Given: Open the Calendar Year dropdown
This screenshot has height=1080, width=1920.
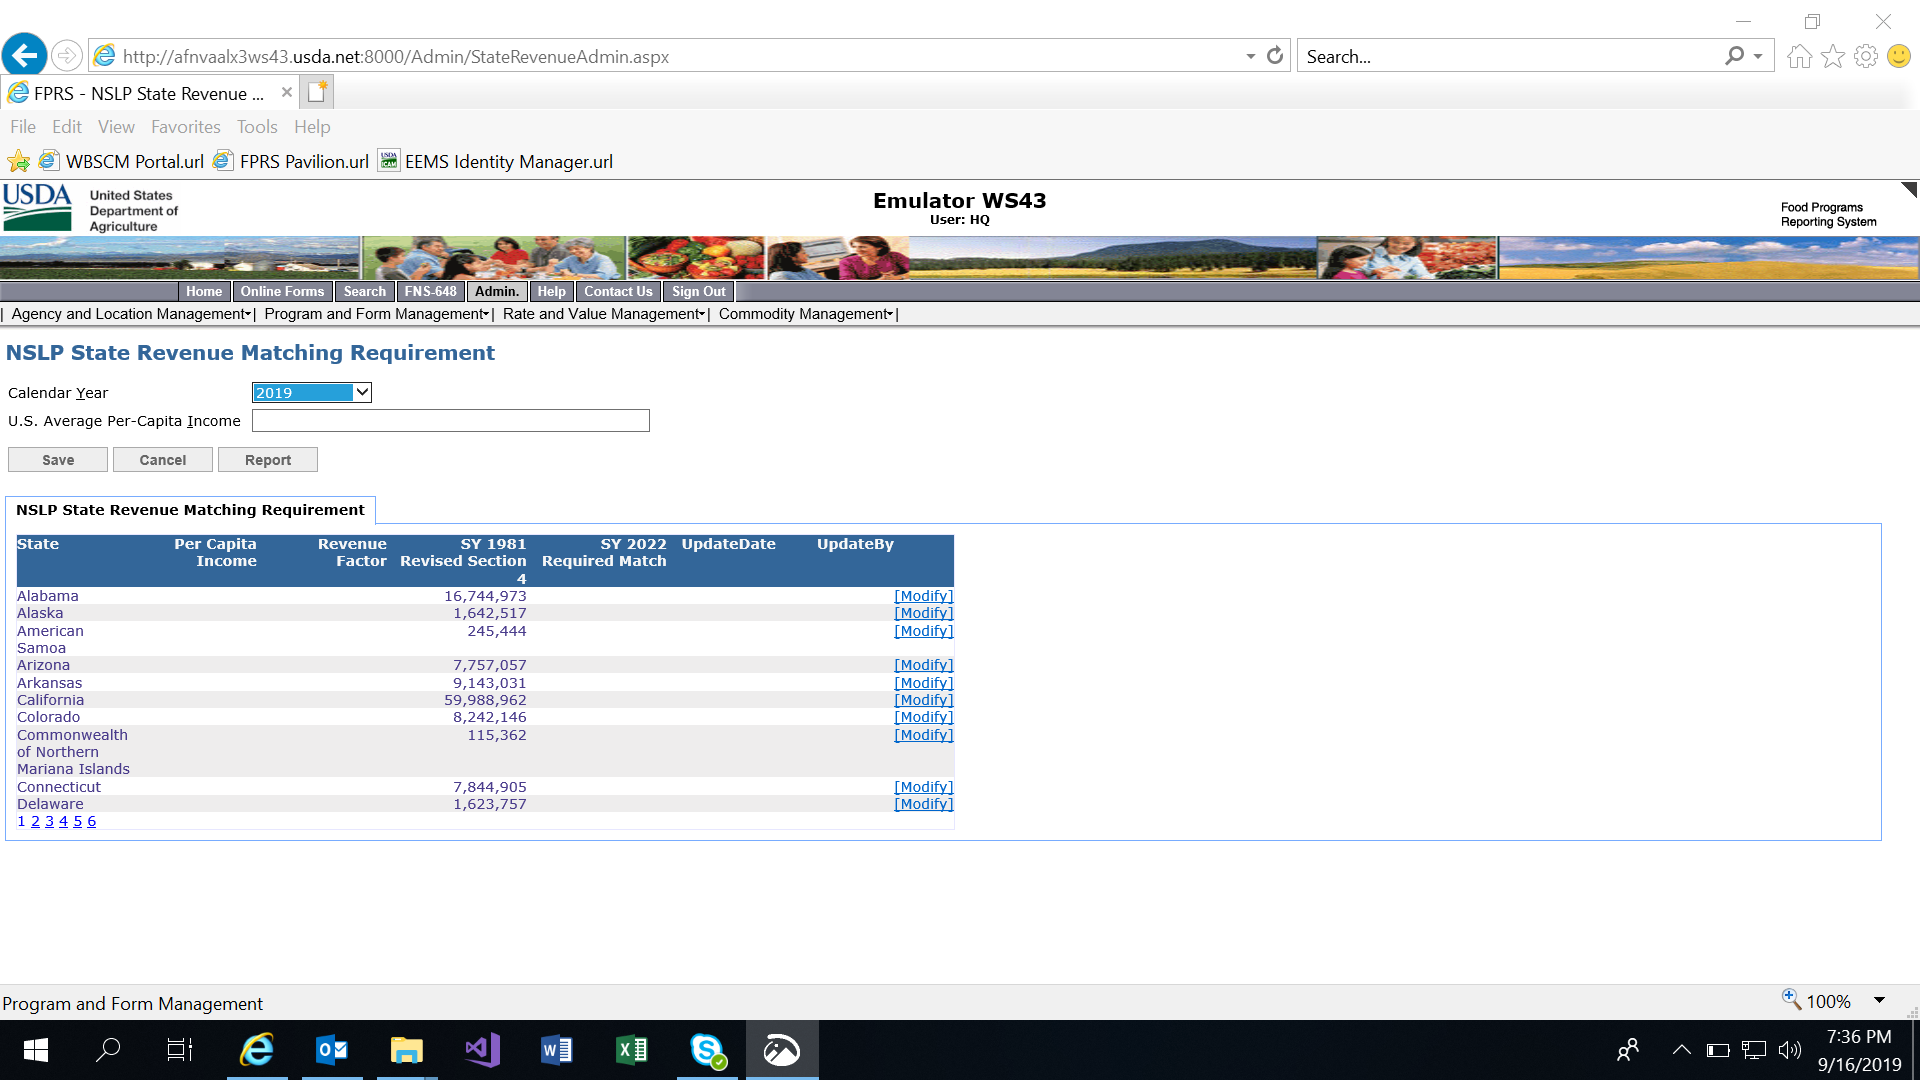Looking at the screenshot, I should tap(311, 393).
